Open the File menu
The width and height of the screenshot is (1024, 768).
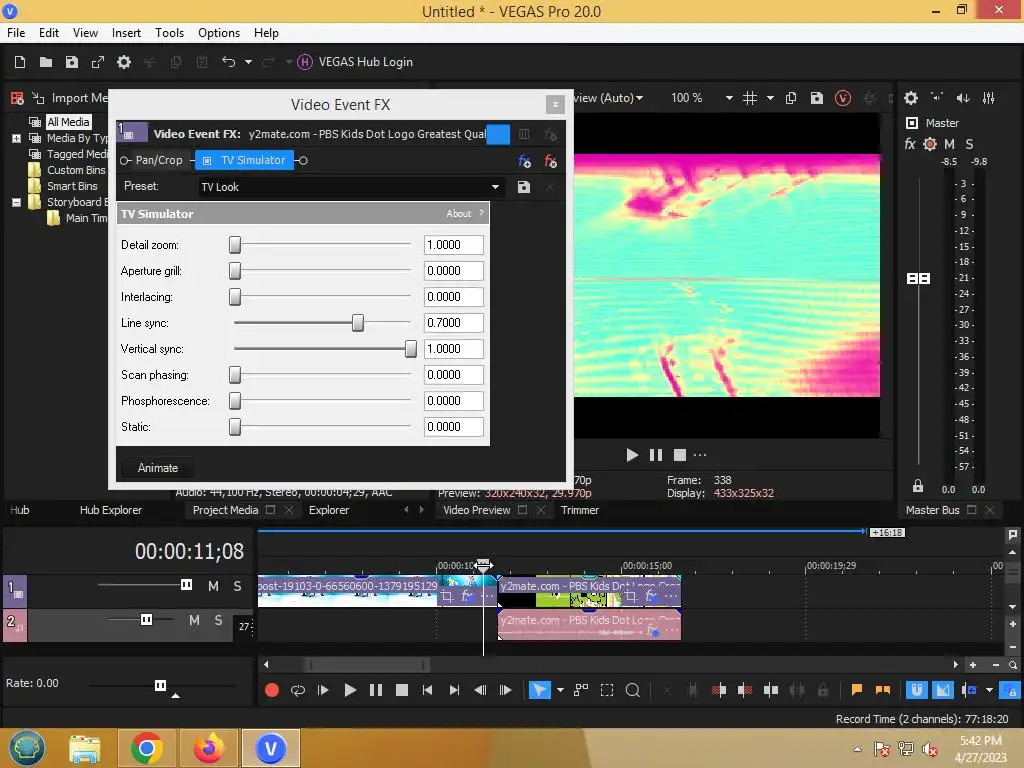coord(16,33)
